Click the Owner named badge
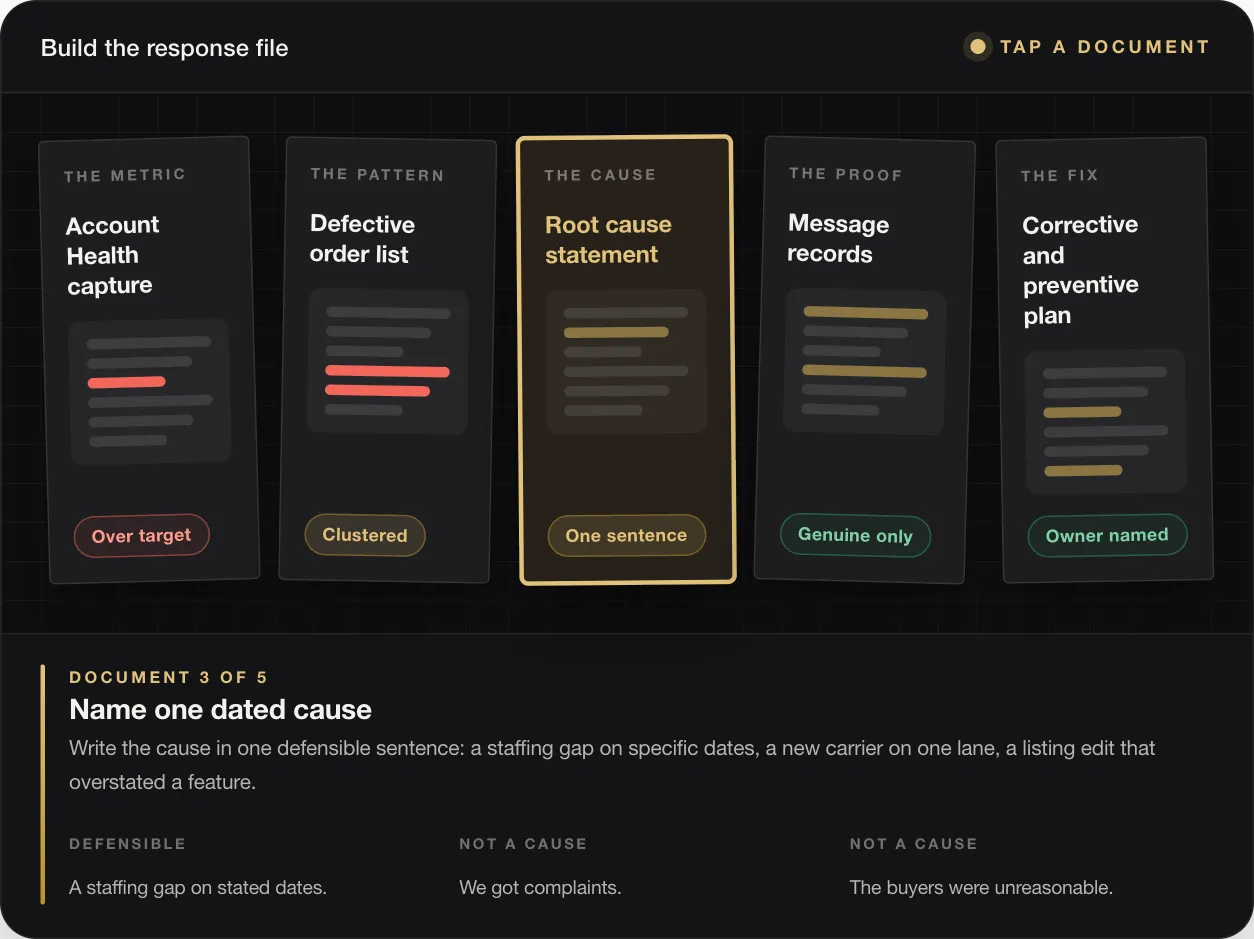Screen dimensions: 1254x939 [1107, 535]
